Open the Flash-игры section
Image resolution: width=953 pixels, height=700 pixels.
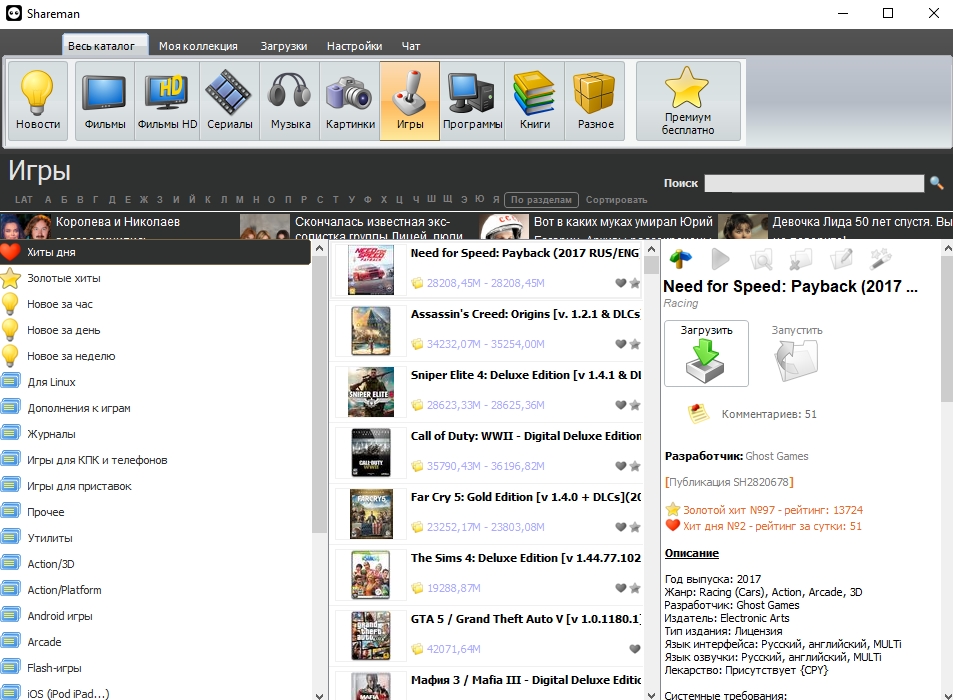(x=155, y=668)
